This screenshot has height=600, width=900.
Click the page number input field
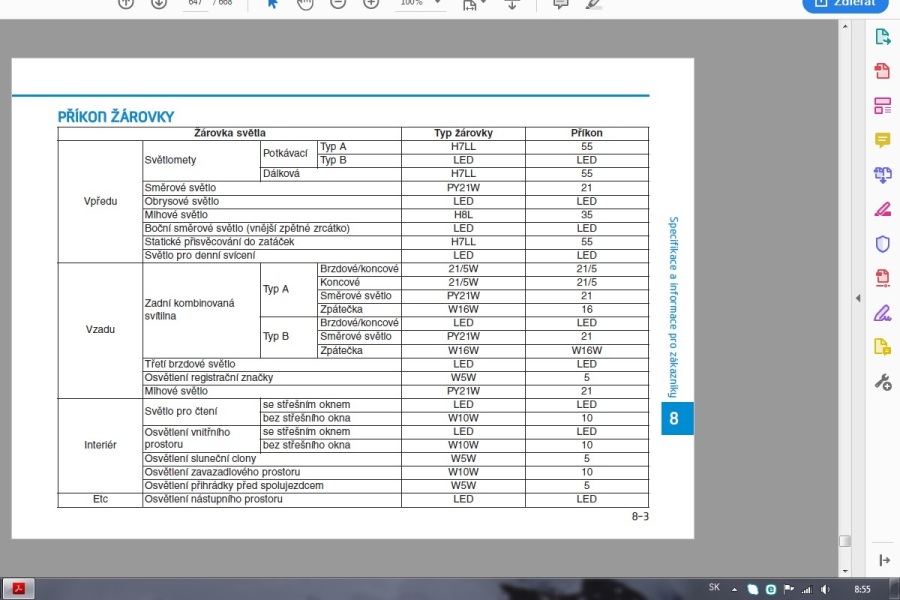coord(194,4)
